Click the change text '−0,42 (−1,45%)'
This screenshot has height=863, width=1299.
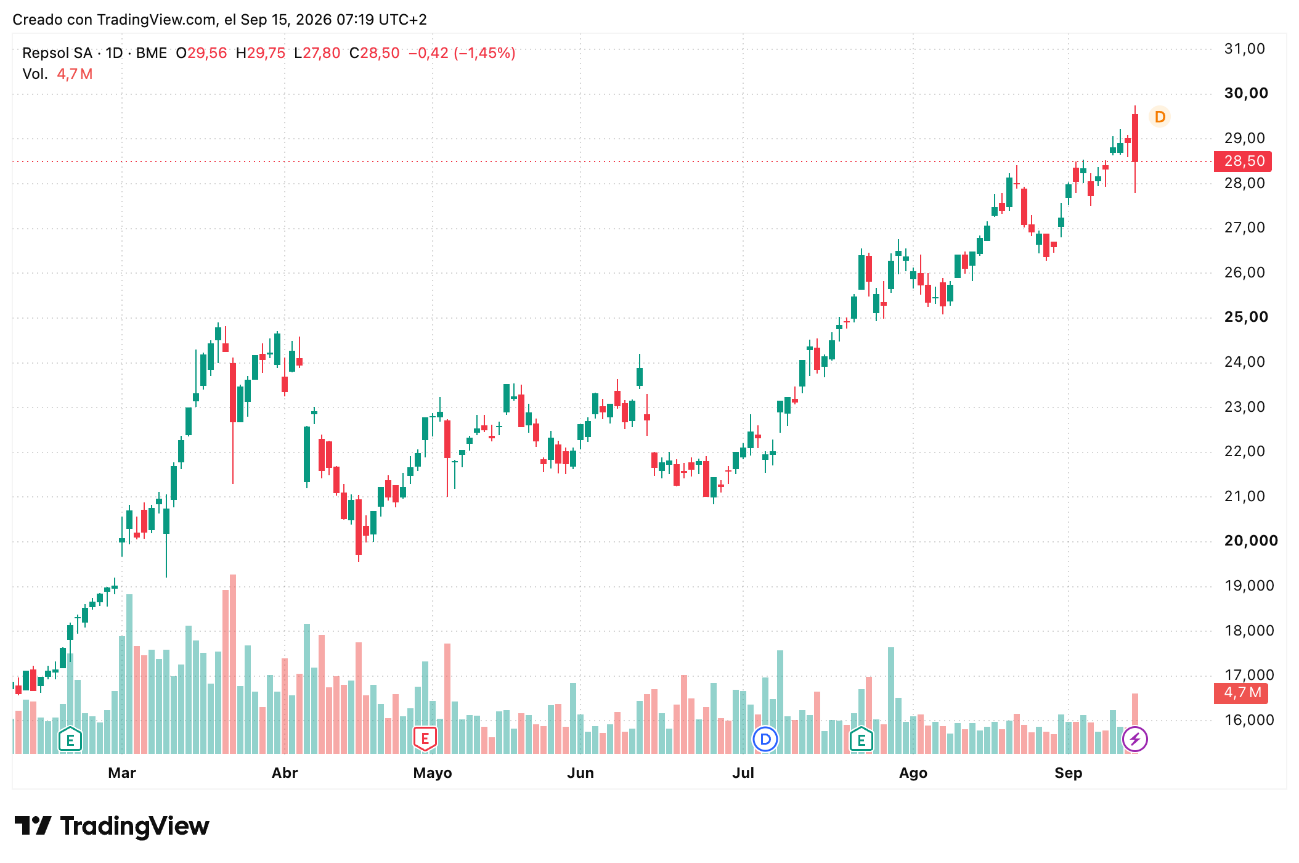(462, 53)
